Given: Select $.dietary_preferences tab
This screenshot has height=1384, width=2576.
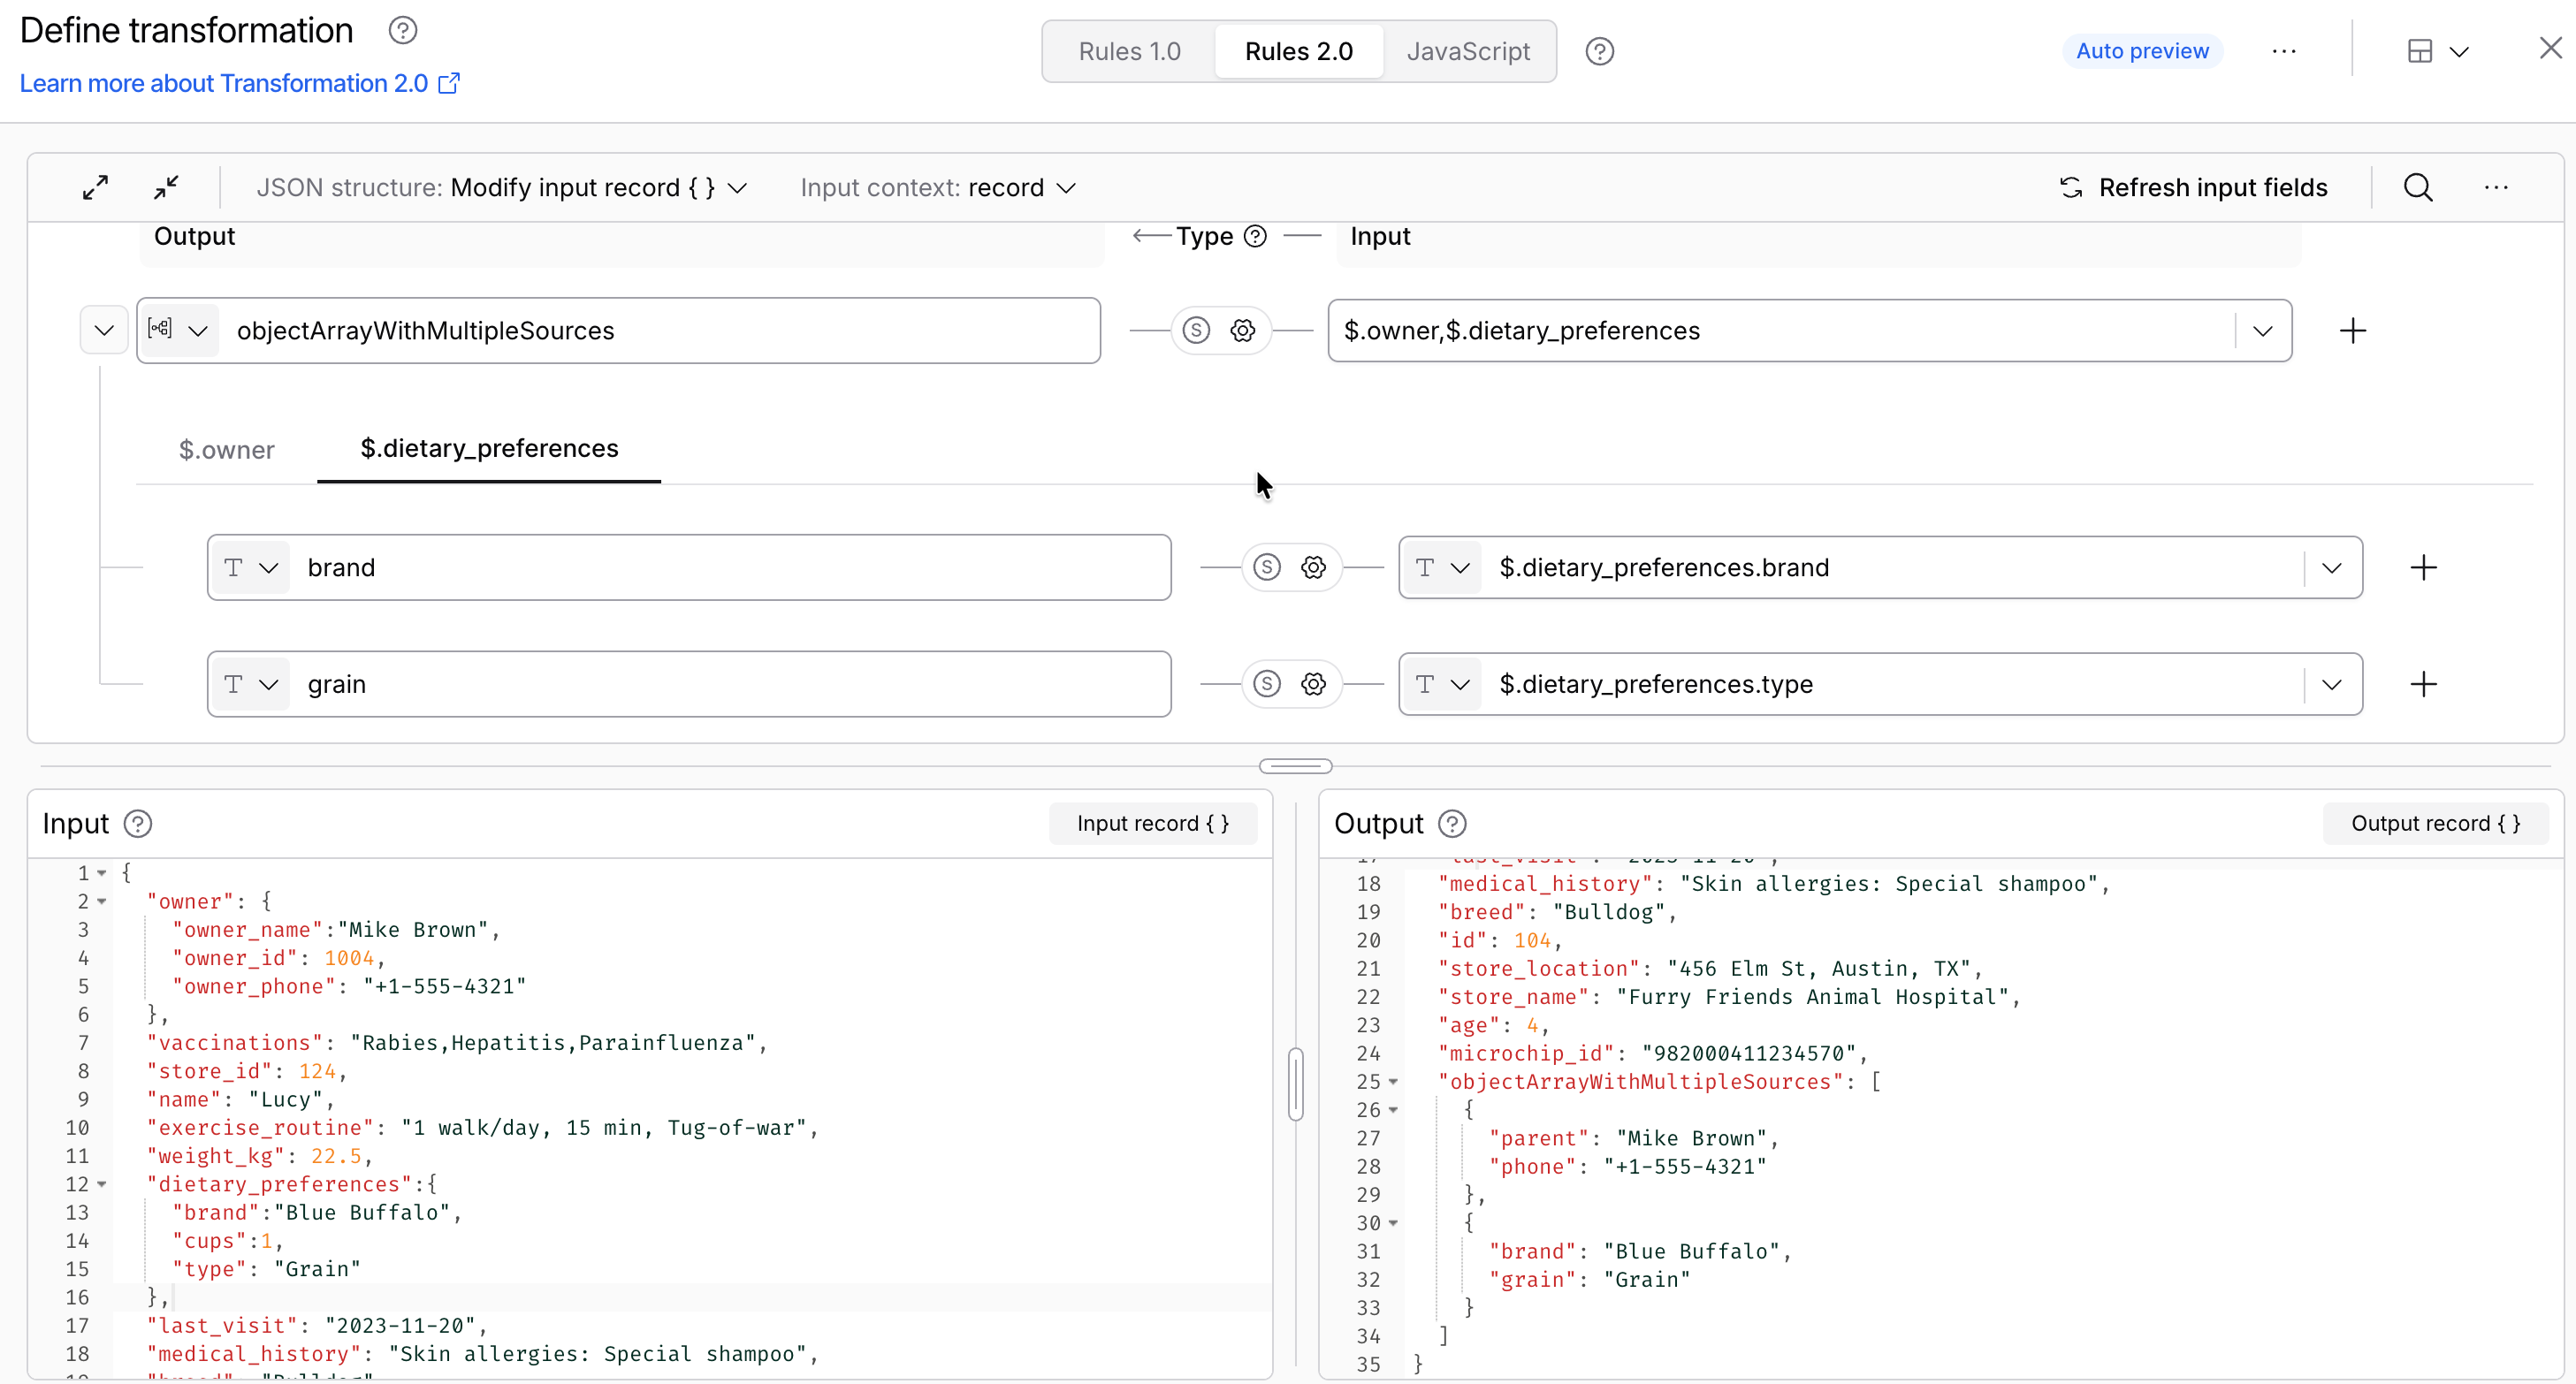Looking at the screenshot, I should 489,448.
